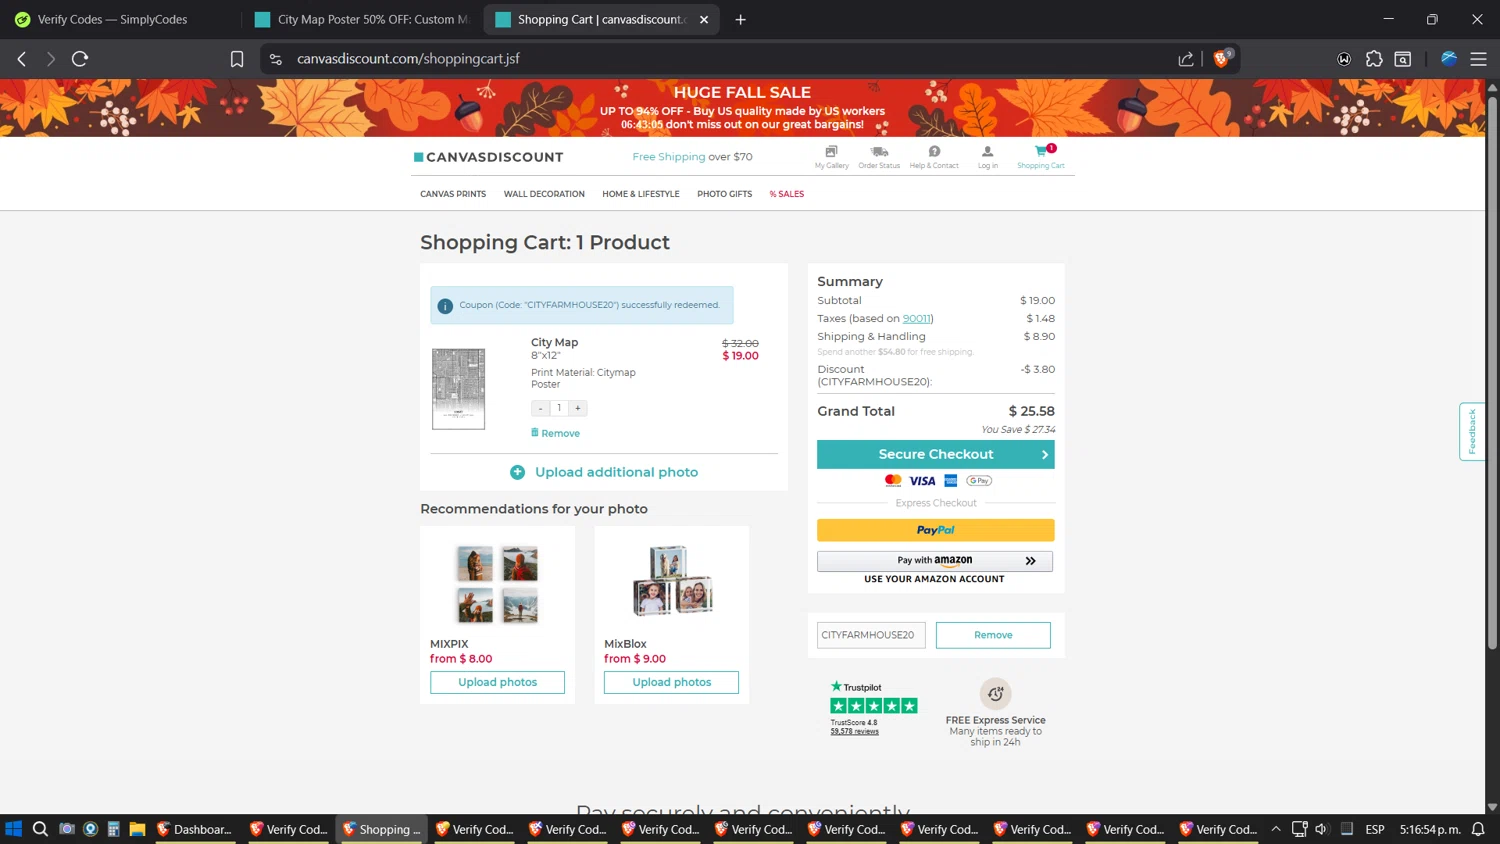This screenshot has width=1500, height=844.
Task: Open the 59,578 reviews Trustpilot link
Action: coord(854,731)
